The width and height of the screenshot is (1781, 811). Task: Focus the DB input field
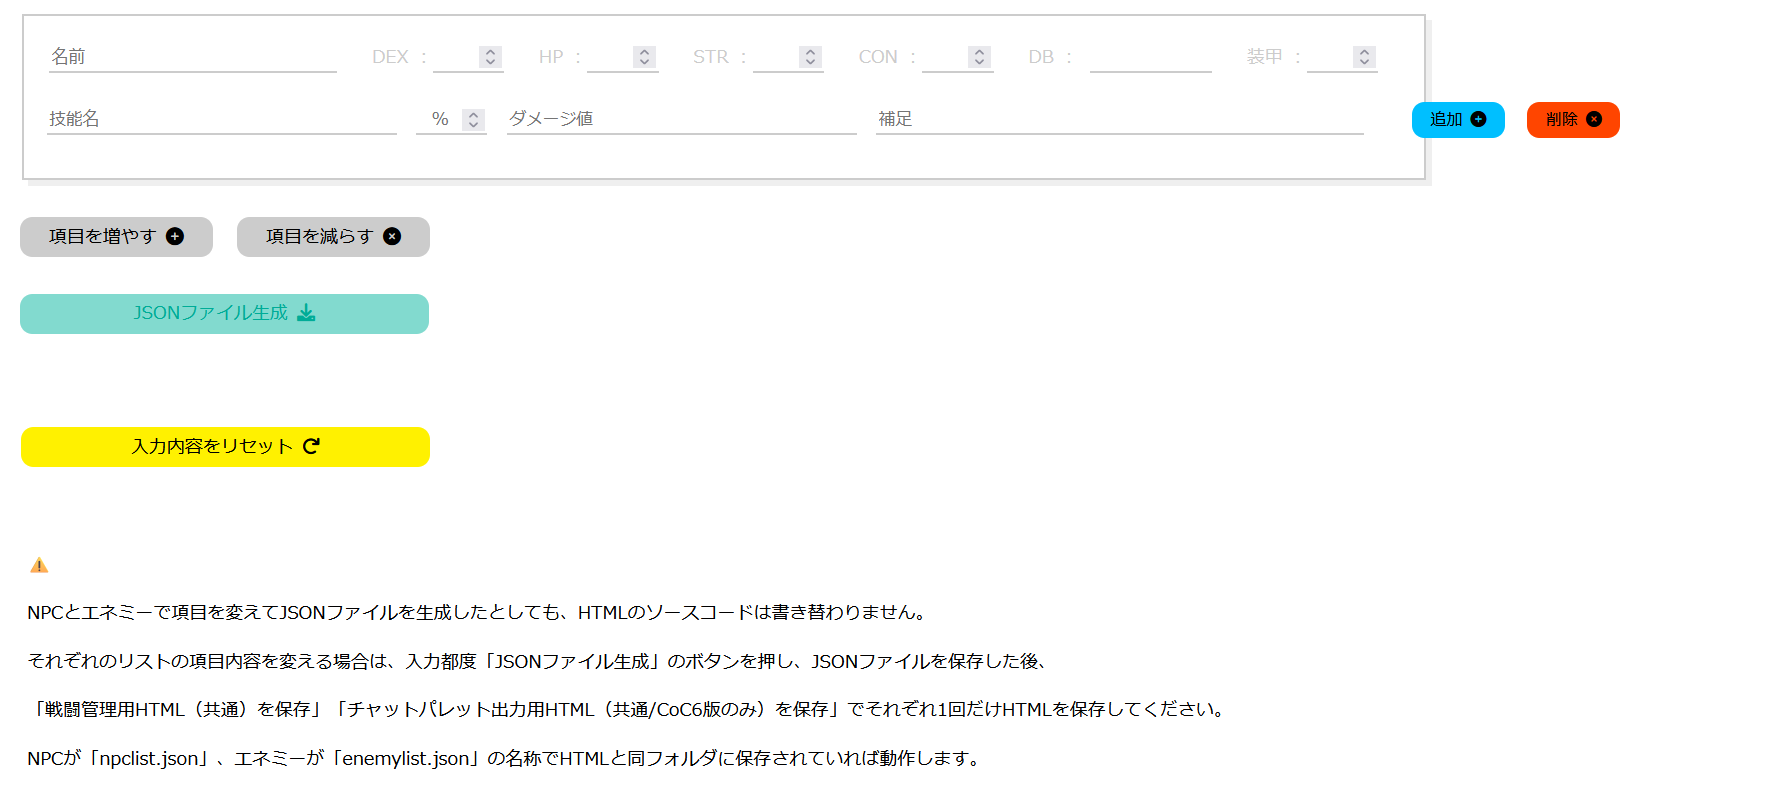click(x=1150, y=57)
